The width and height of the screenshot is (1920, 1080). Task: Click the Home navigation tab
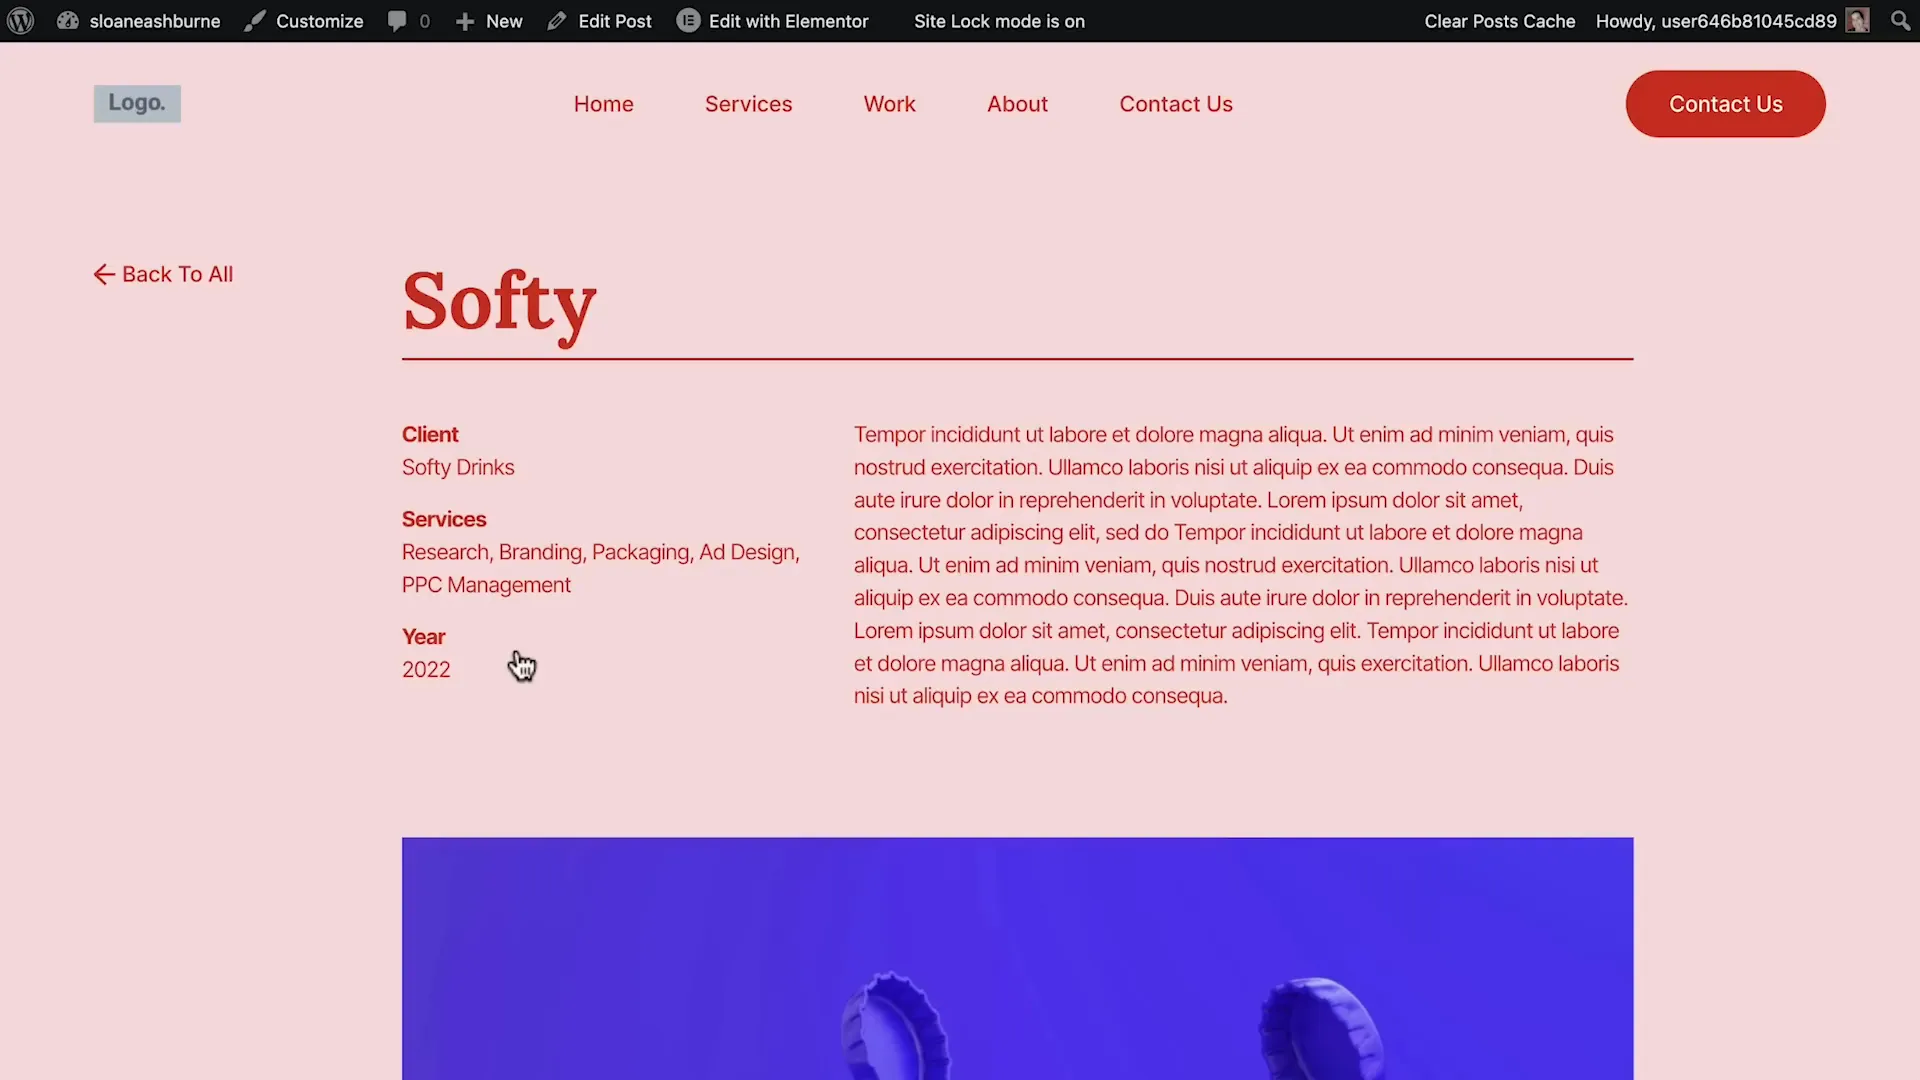pyautogui.click(x=604, y=103)
